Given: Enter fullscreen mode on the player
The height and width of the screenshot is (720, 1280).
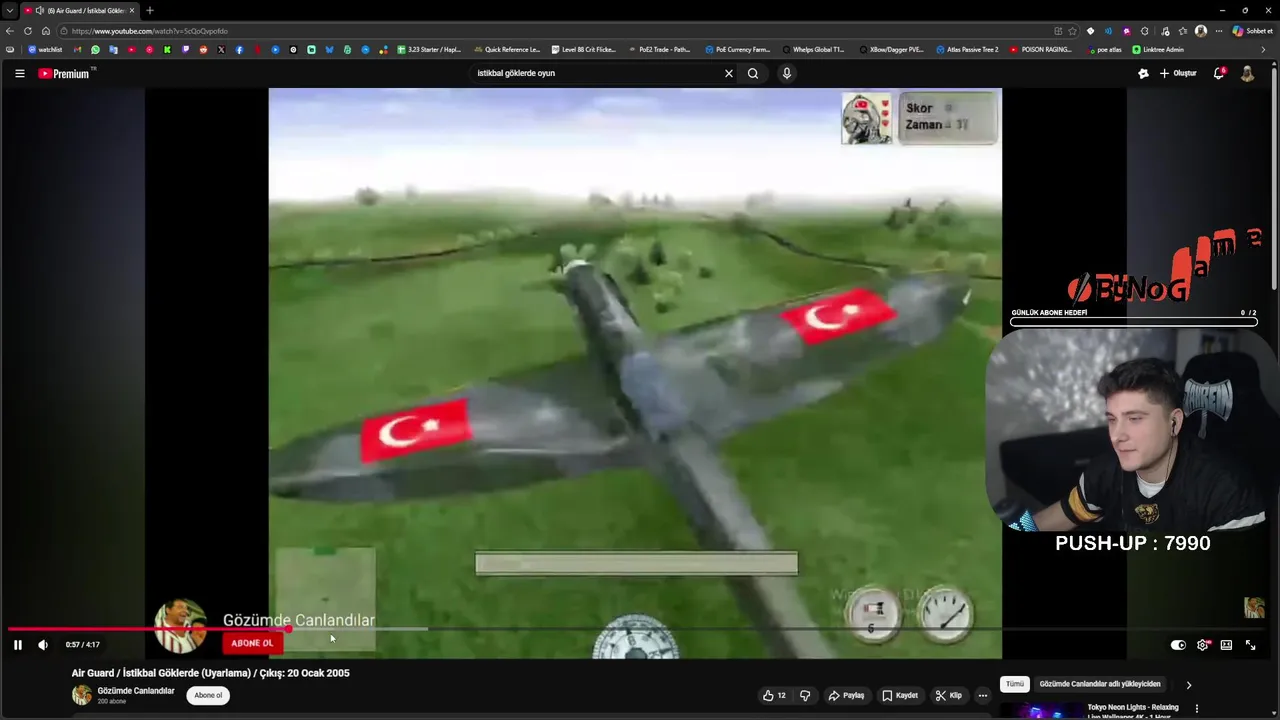Looking at the screenshot, I should [x=1250, y=645].
